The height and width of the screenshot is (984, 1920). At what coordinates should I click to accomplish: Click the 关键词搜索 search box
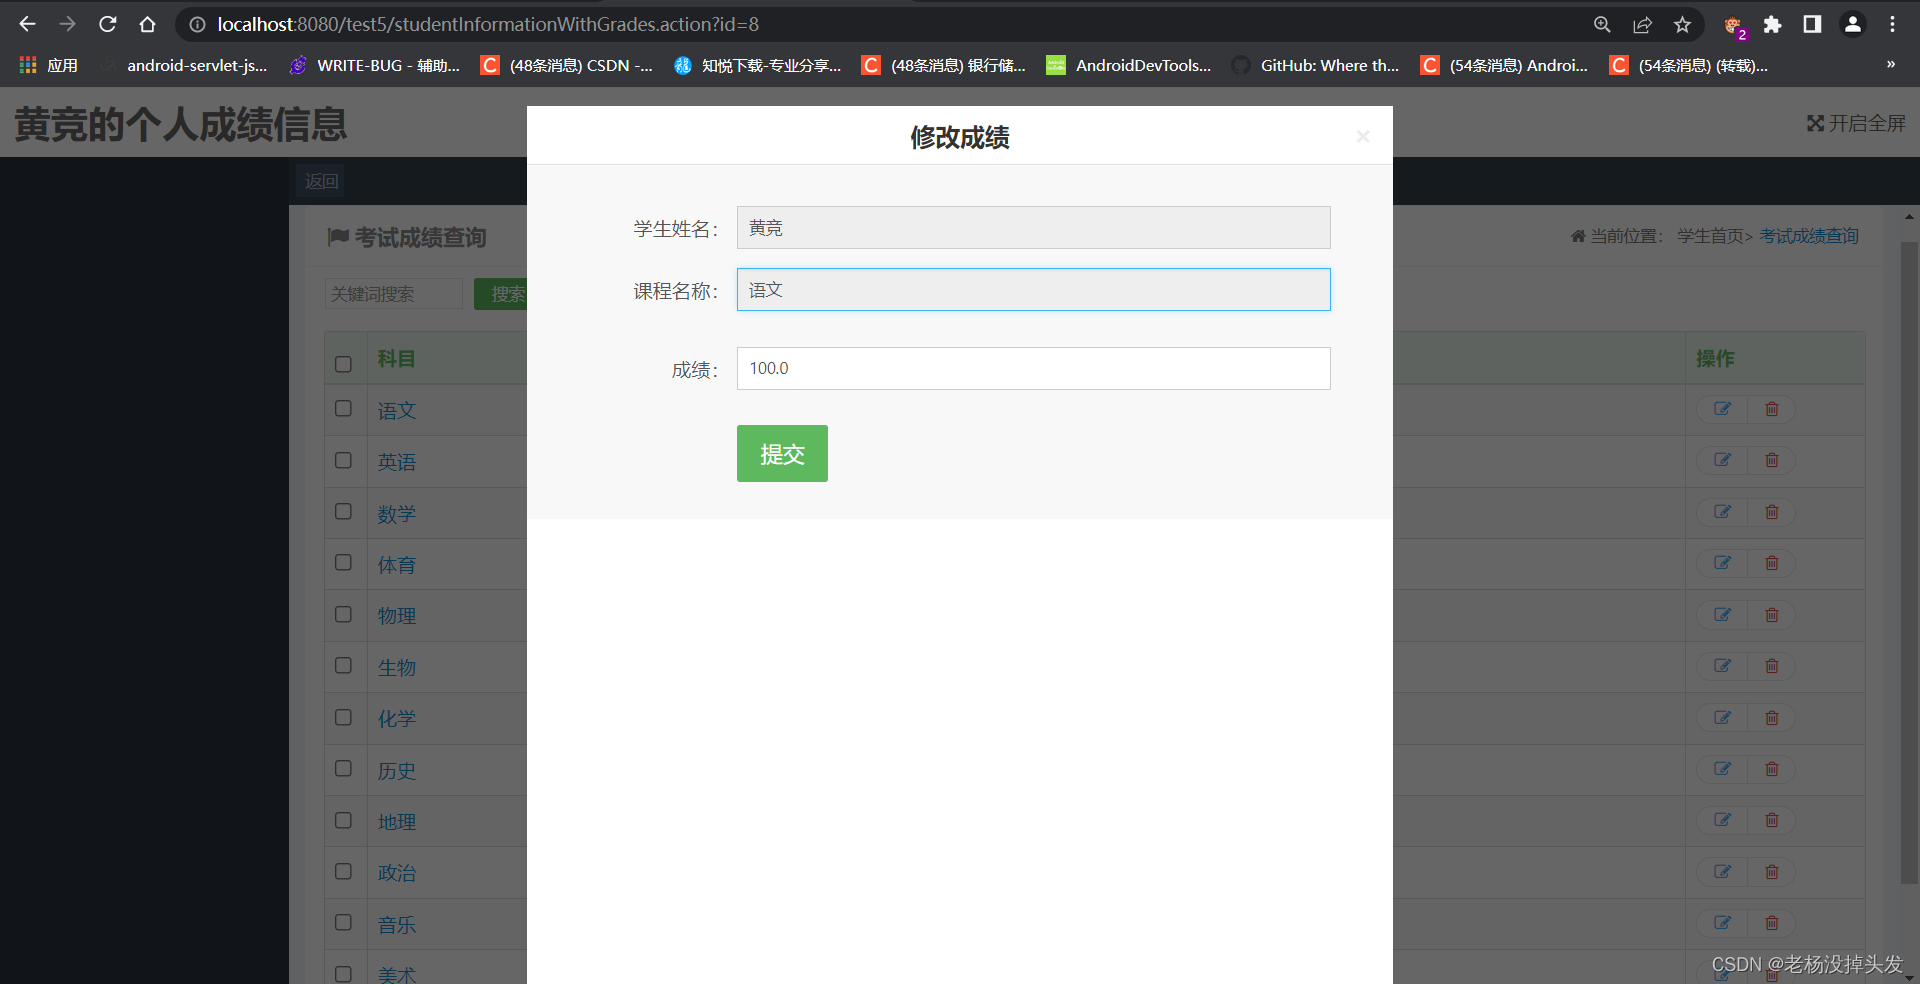tap(394, 294)
